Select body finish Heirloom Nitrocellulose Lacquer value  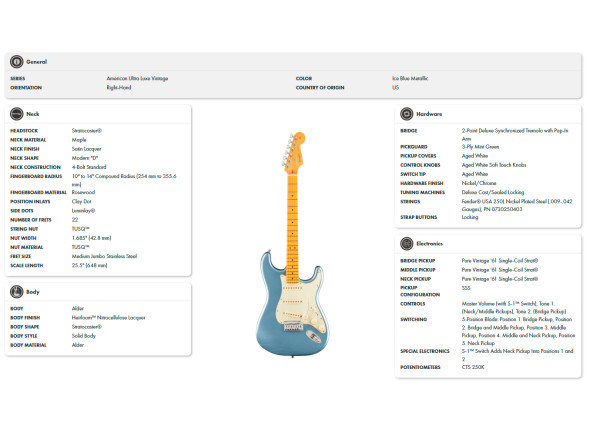tap(108, 318)
